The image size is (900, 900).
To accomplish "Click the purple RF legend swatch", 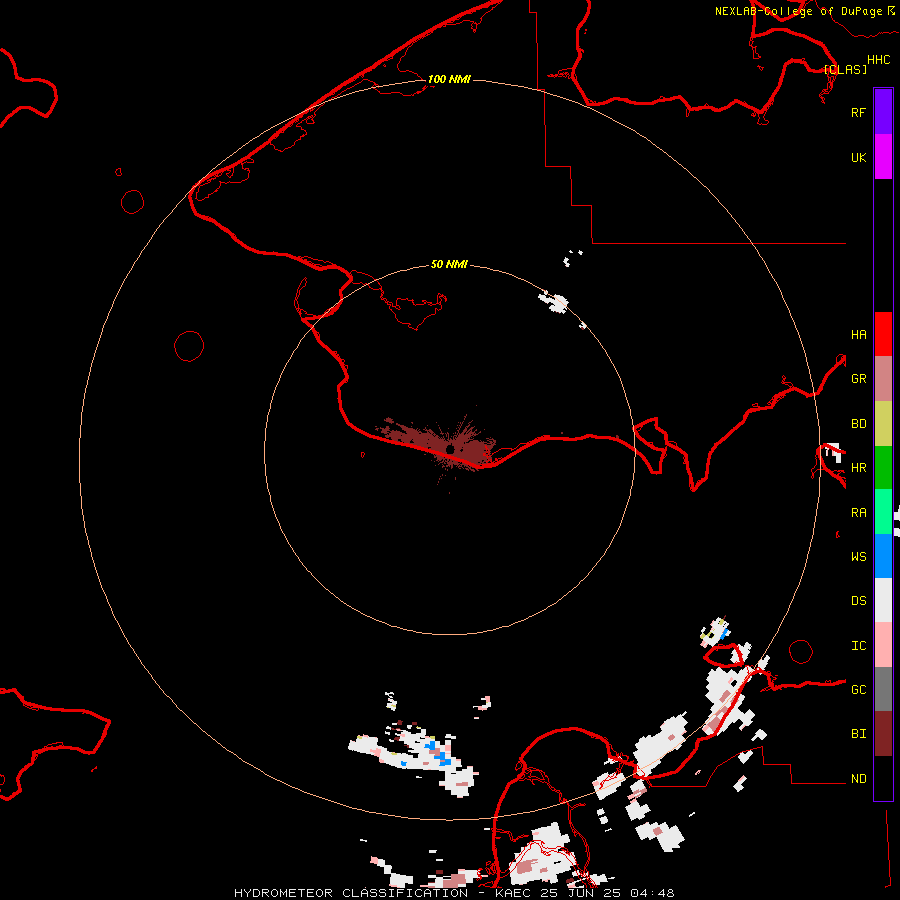I will pos(883,112).
